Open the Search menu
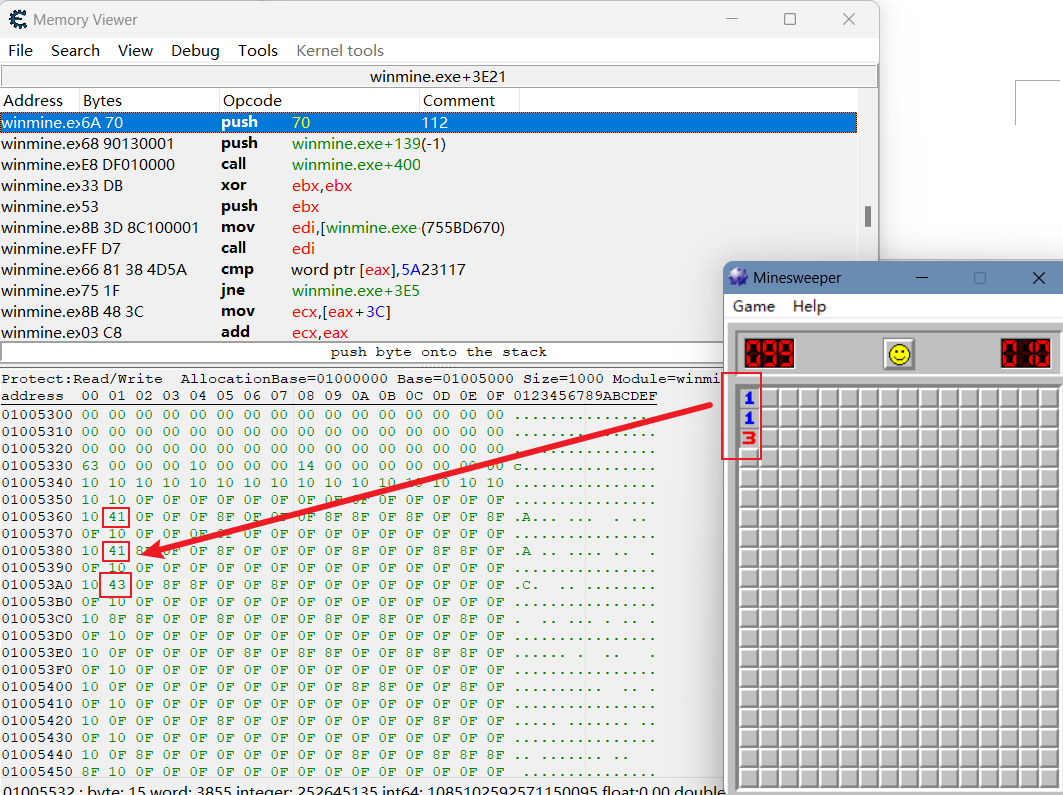Screen dimensions: 1063x795 [75, 50]
